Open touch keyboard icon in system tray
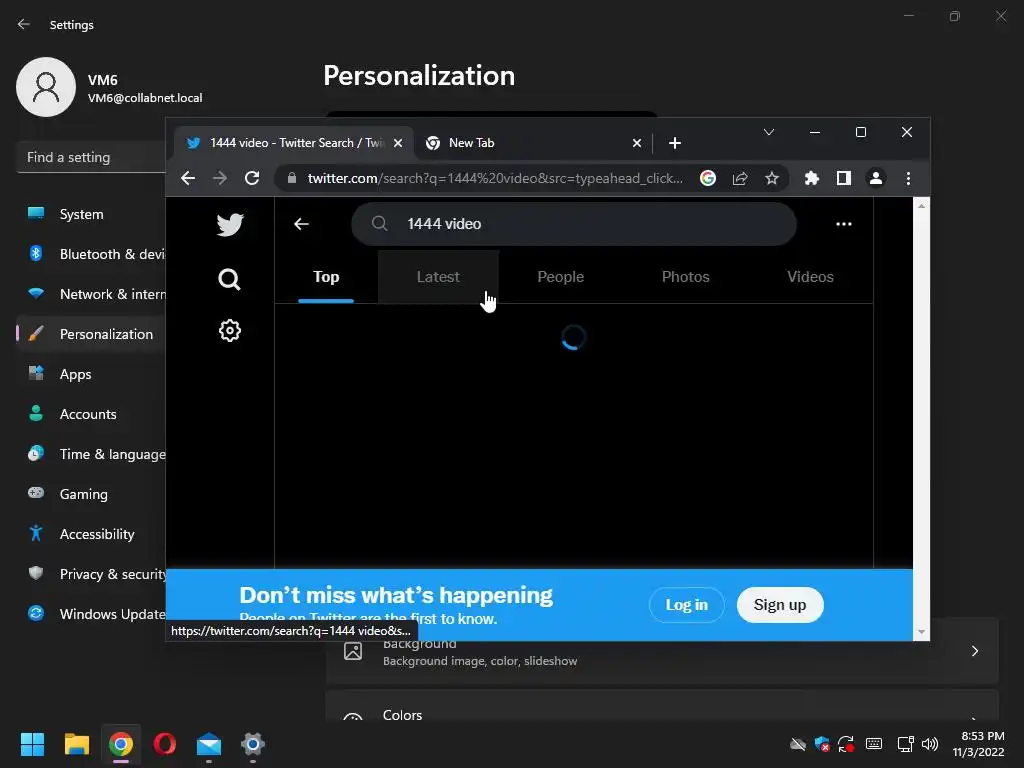 (874, 744)
